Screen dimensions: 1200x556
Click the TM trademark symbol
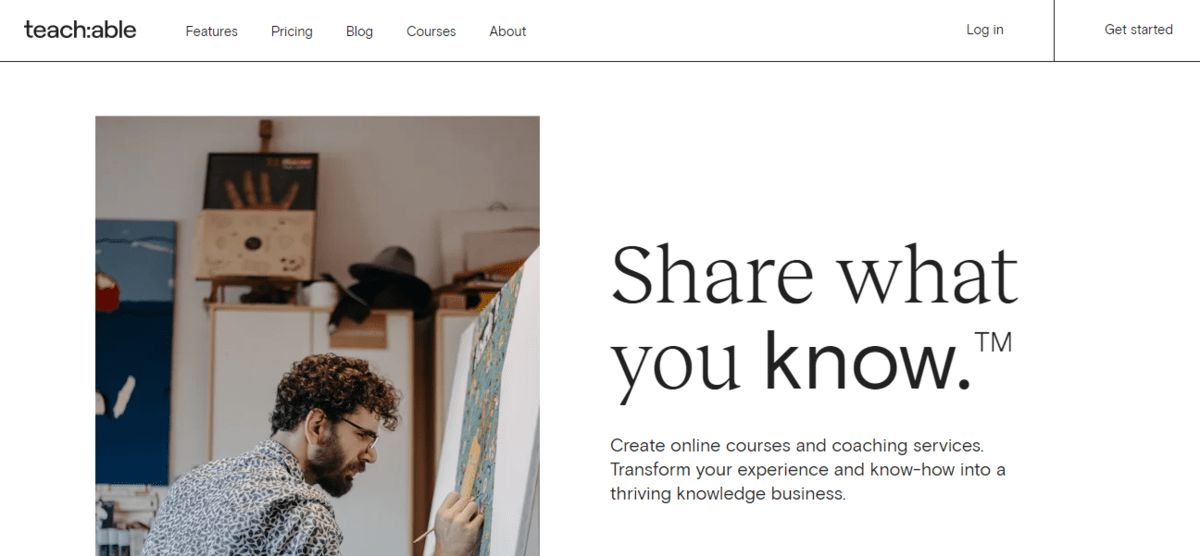click(x=993, y=343)
